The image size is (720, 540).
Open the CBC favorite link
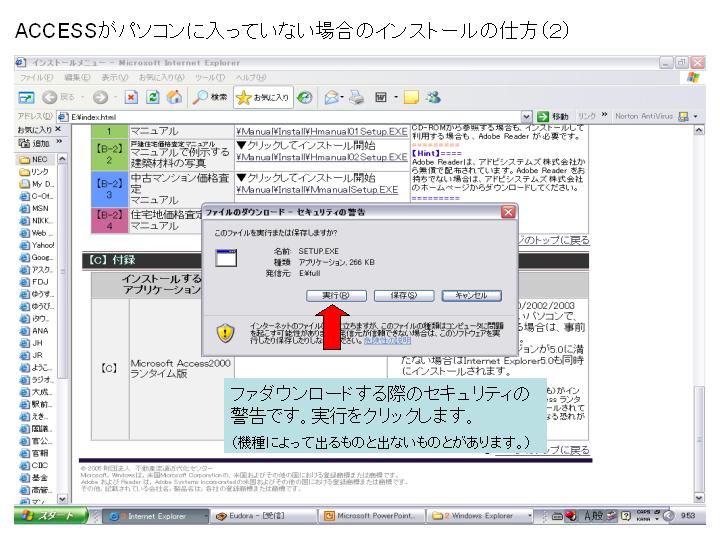click(x=34, y=465)
